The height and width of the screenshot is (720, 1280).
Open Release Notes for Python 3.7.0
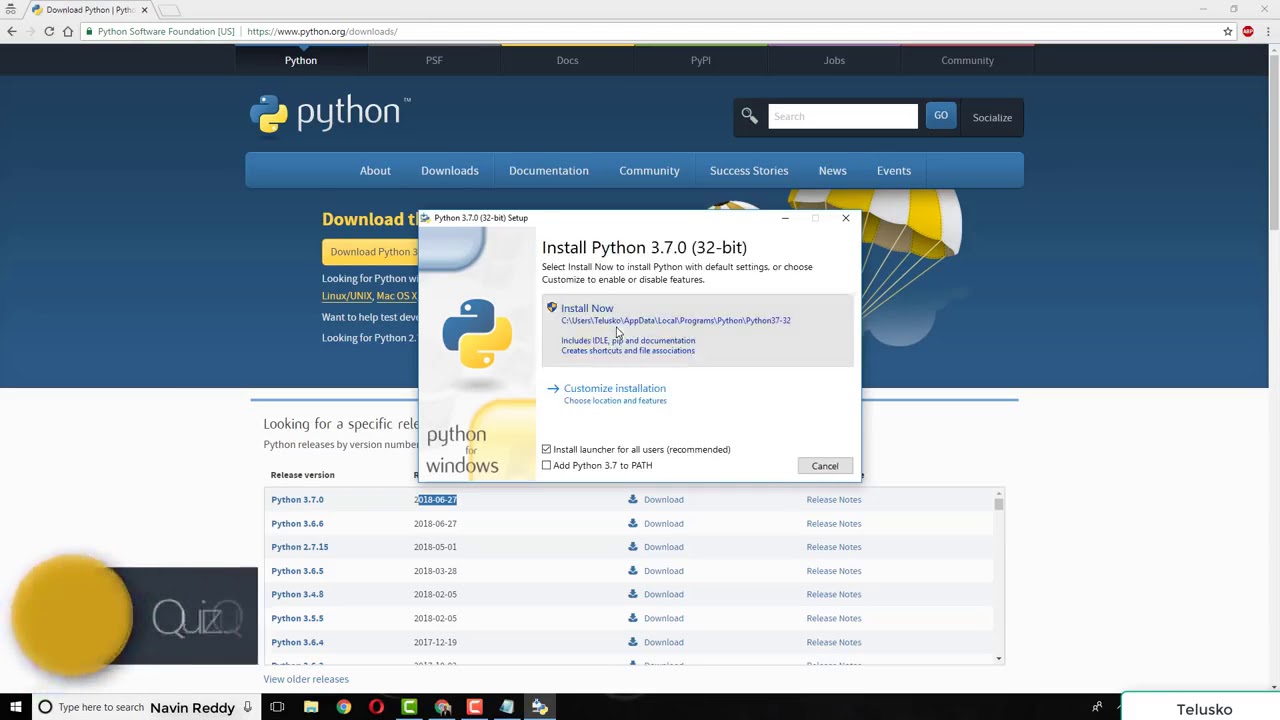click(833, 499)
